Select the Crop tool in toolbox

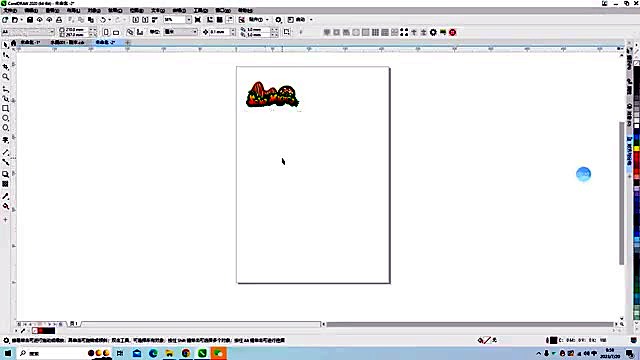point(5,67)
